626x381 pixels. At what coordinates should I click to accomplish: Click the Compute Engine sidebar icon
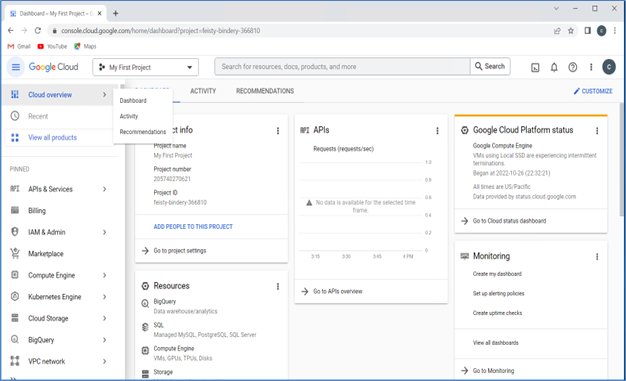point(15,275)
